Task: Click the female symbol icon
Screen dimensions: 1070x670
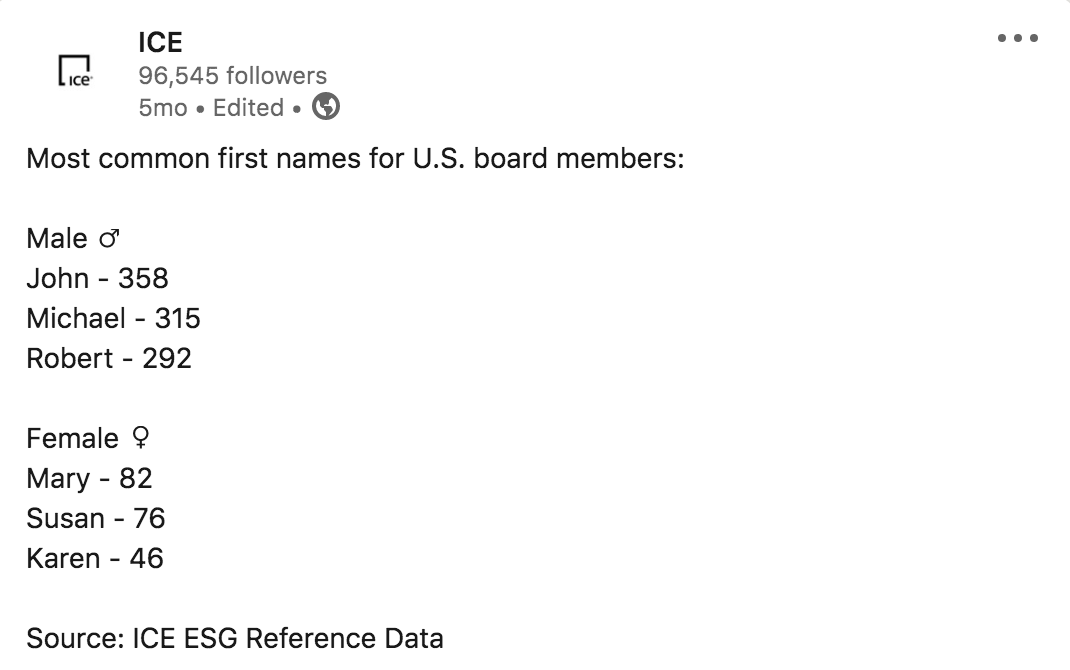Action: [x=141, y=438]
